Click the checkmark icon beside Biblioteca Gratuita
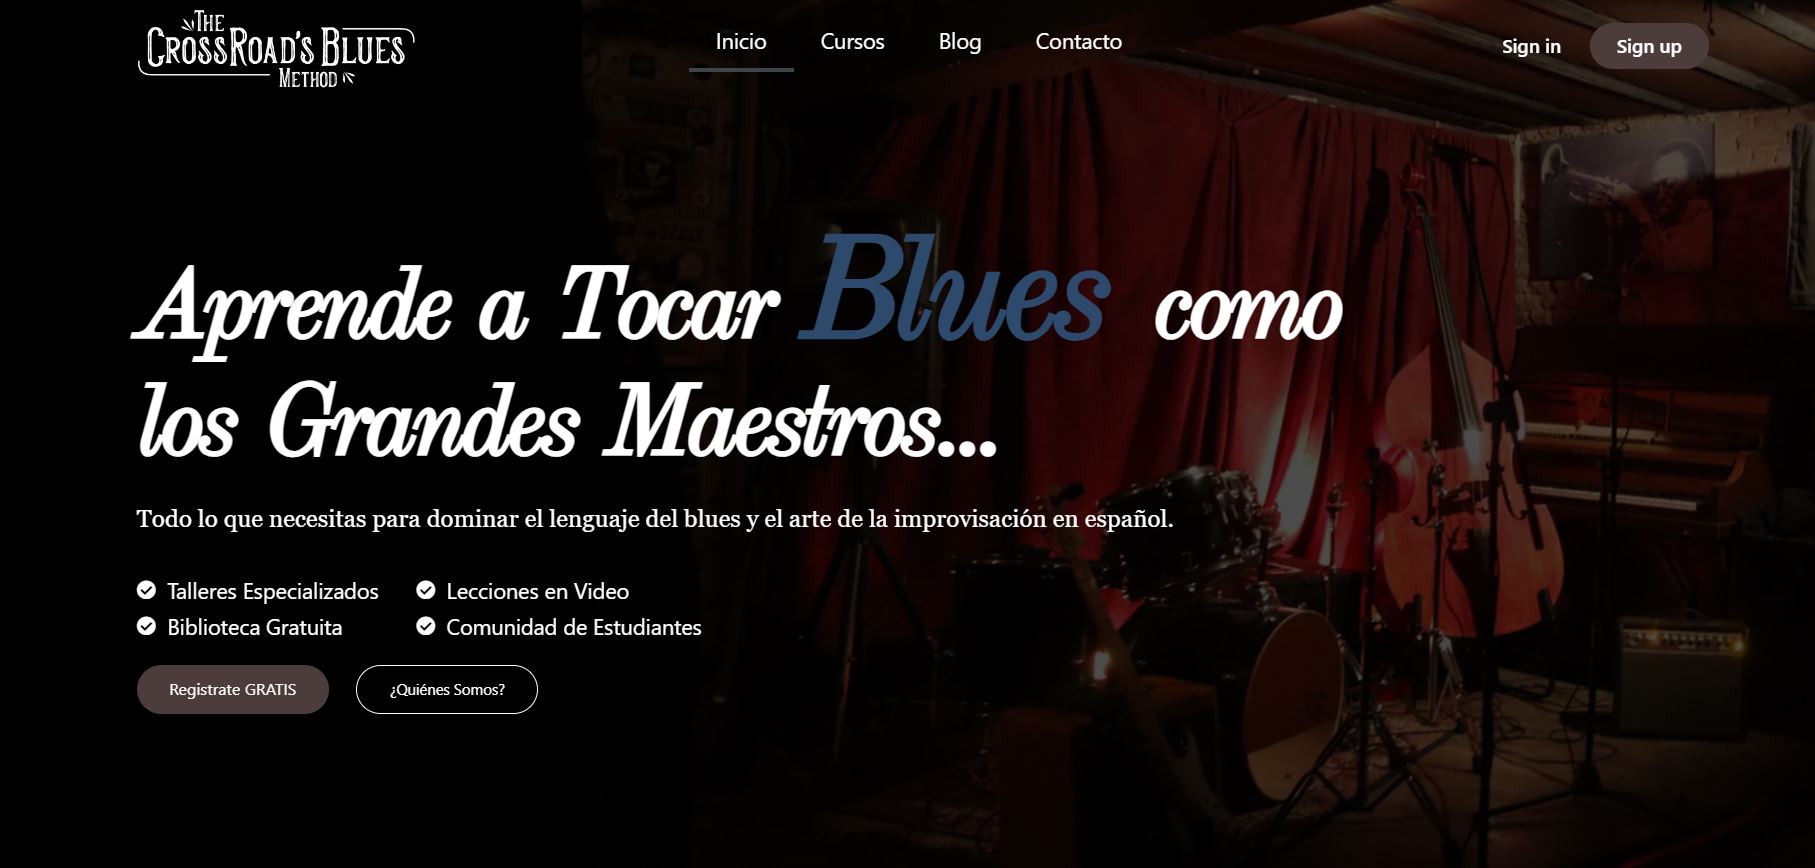Screen dimensions: 1815x868 146,626
